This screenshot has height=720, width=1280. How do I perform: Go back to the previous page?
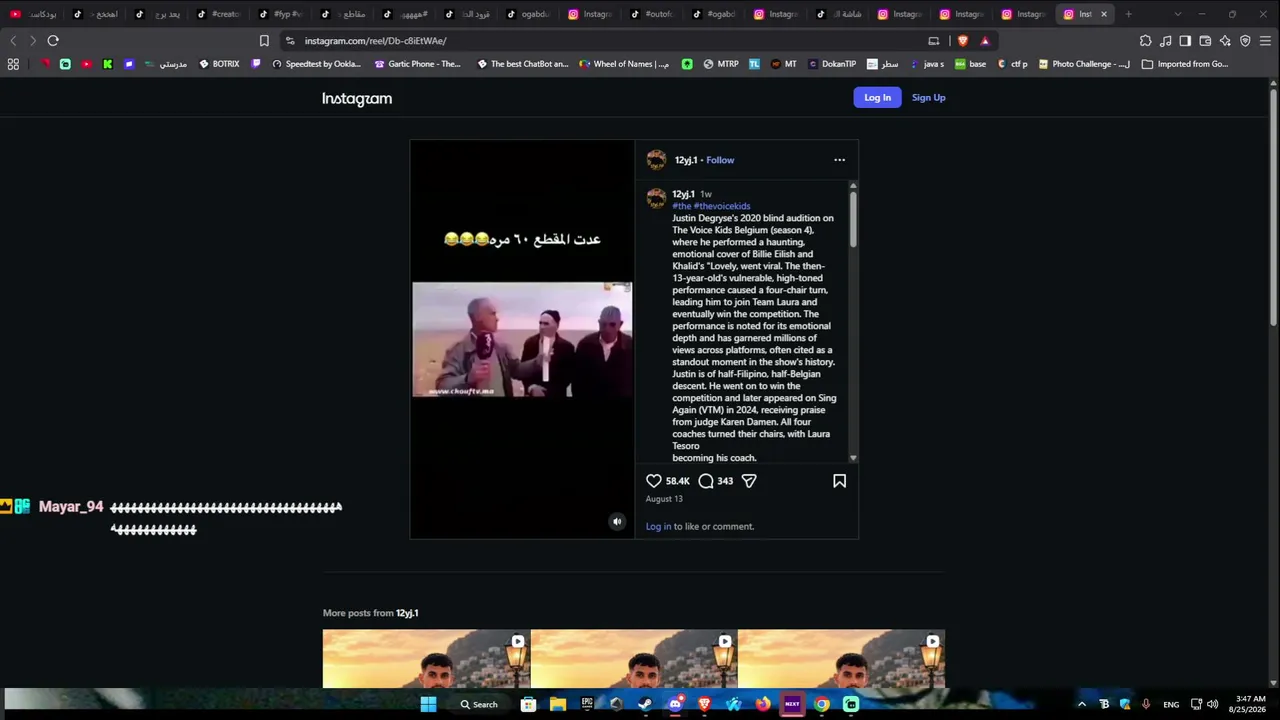coord(13,41)
